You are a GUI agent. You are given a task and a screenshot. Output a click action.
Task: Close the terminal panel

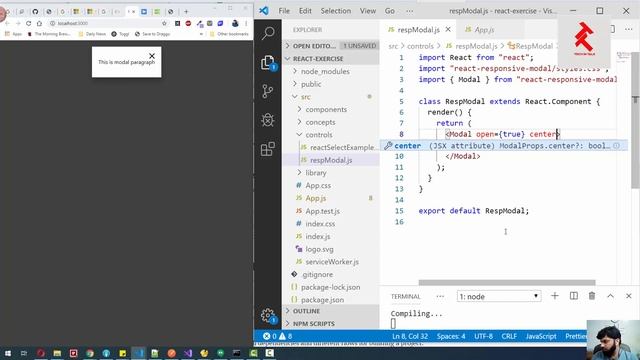[x=629, y=296]
